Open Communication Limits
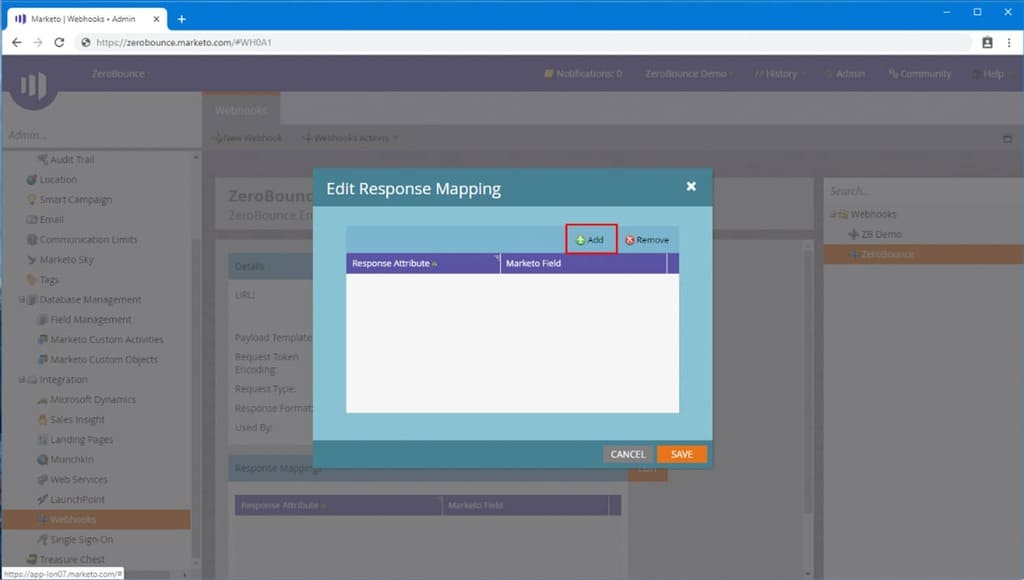Viewport: 1024px width, 580px height. 82,240
